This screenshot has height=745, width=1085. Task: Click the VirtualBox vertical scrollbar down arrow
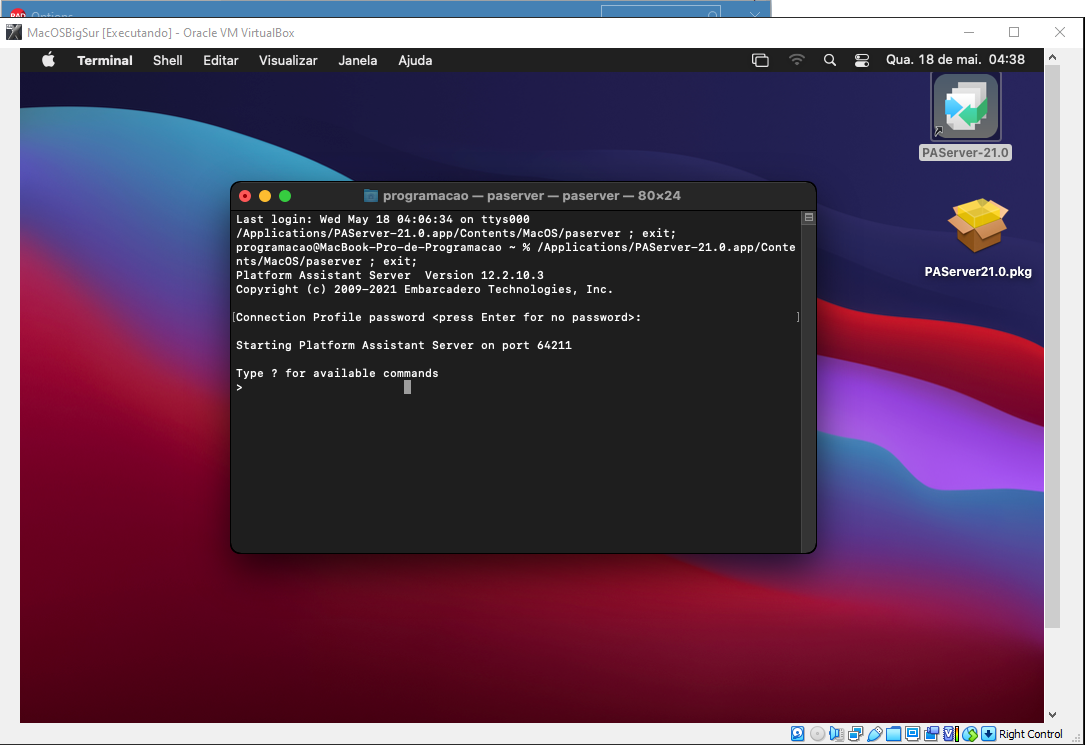tap(1052, 715)
